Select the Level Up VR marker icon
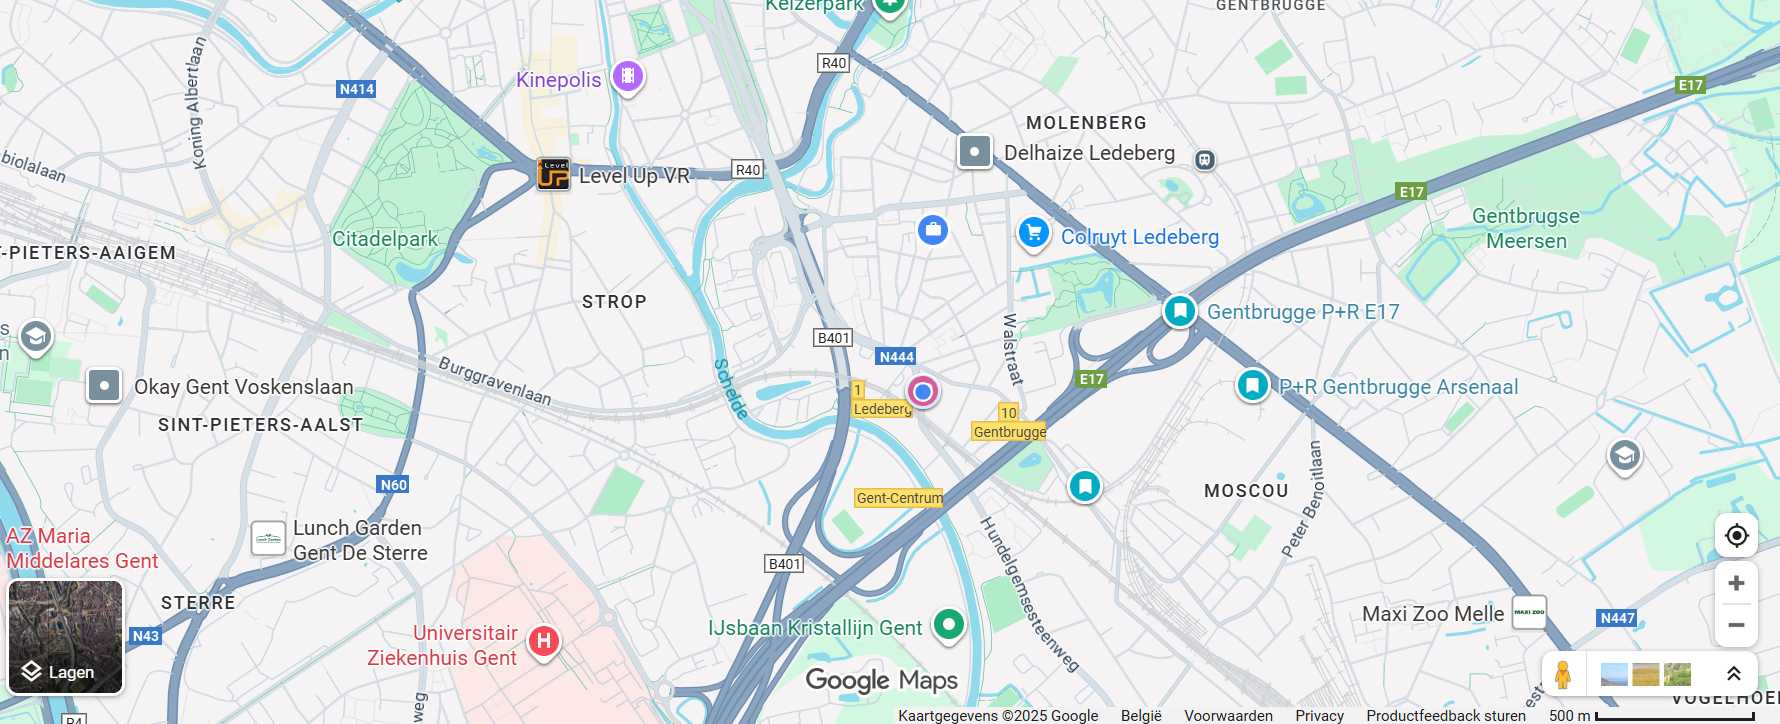The width and height of the screenshot is (1780, 724). click(553, 174)
